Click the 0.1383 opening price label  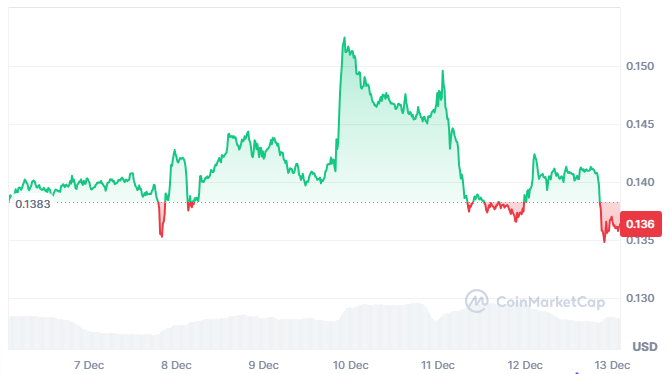33,204
